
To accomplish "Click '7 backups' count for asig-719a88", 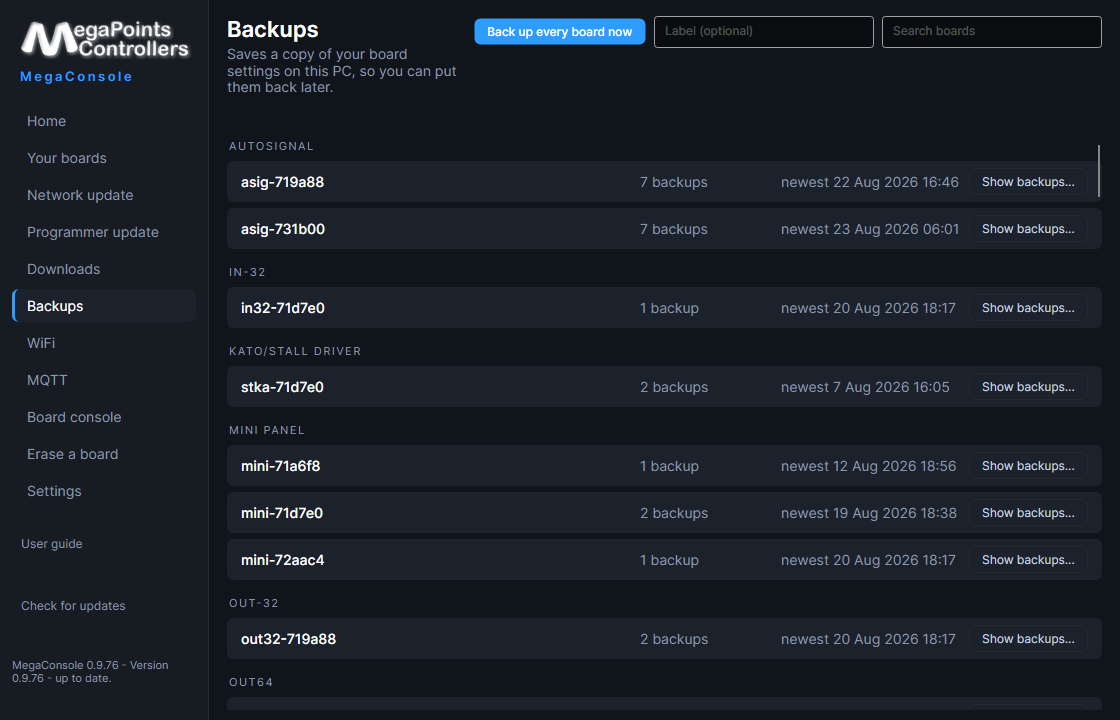I will pos(674,182).
